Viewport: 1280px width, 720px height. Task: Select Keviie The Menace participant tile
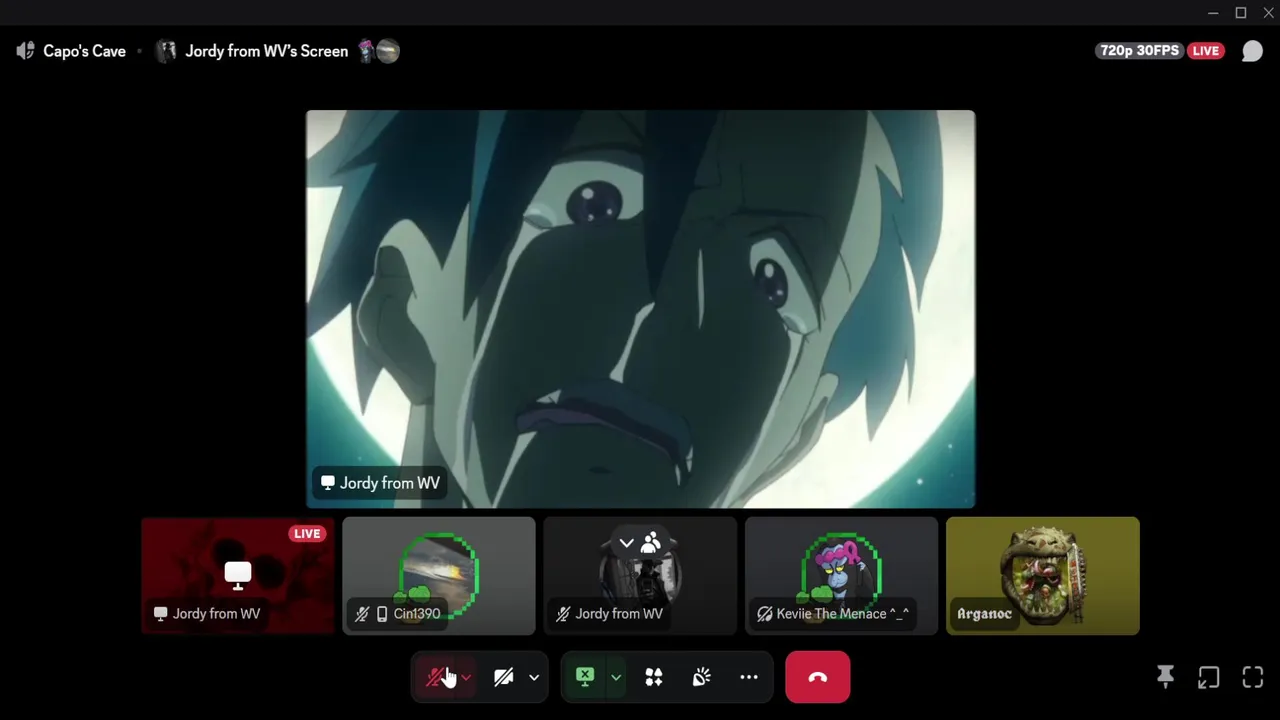[842, 576]
